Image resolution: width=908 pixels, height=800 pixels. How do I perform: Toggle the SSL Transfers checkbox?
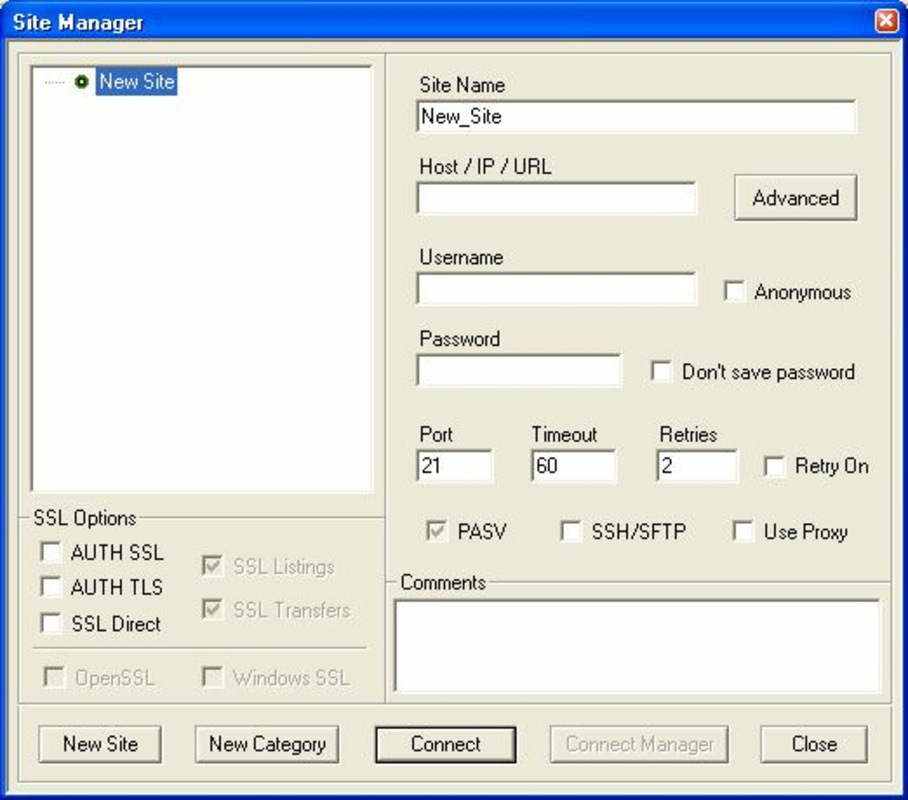coord(213,609)
